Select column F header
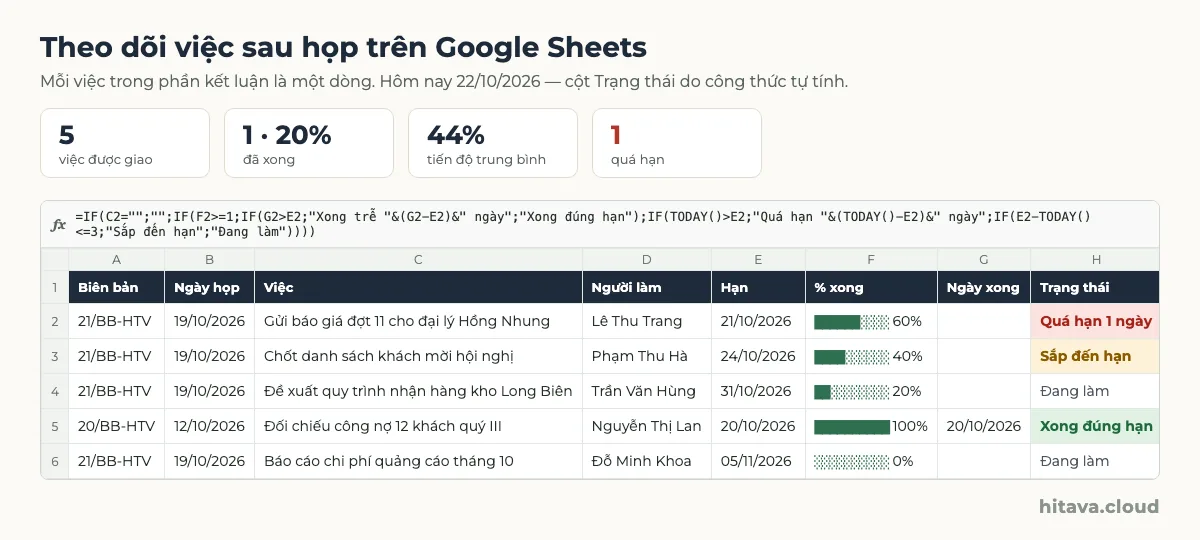This screenshot has height=540, width=1200. 871,260
